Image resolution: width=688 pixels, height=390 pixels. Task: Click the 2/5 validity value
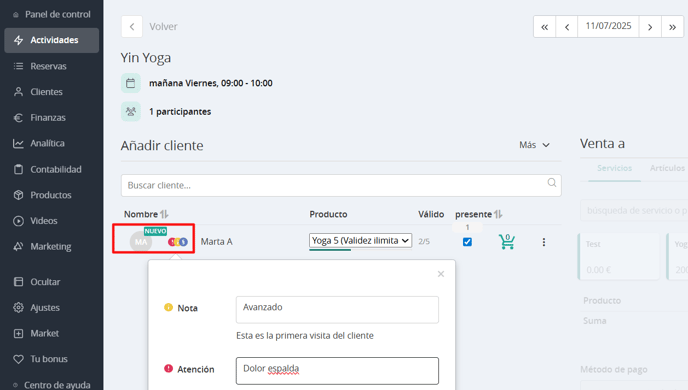(424, 241)
